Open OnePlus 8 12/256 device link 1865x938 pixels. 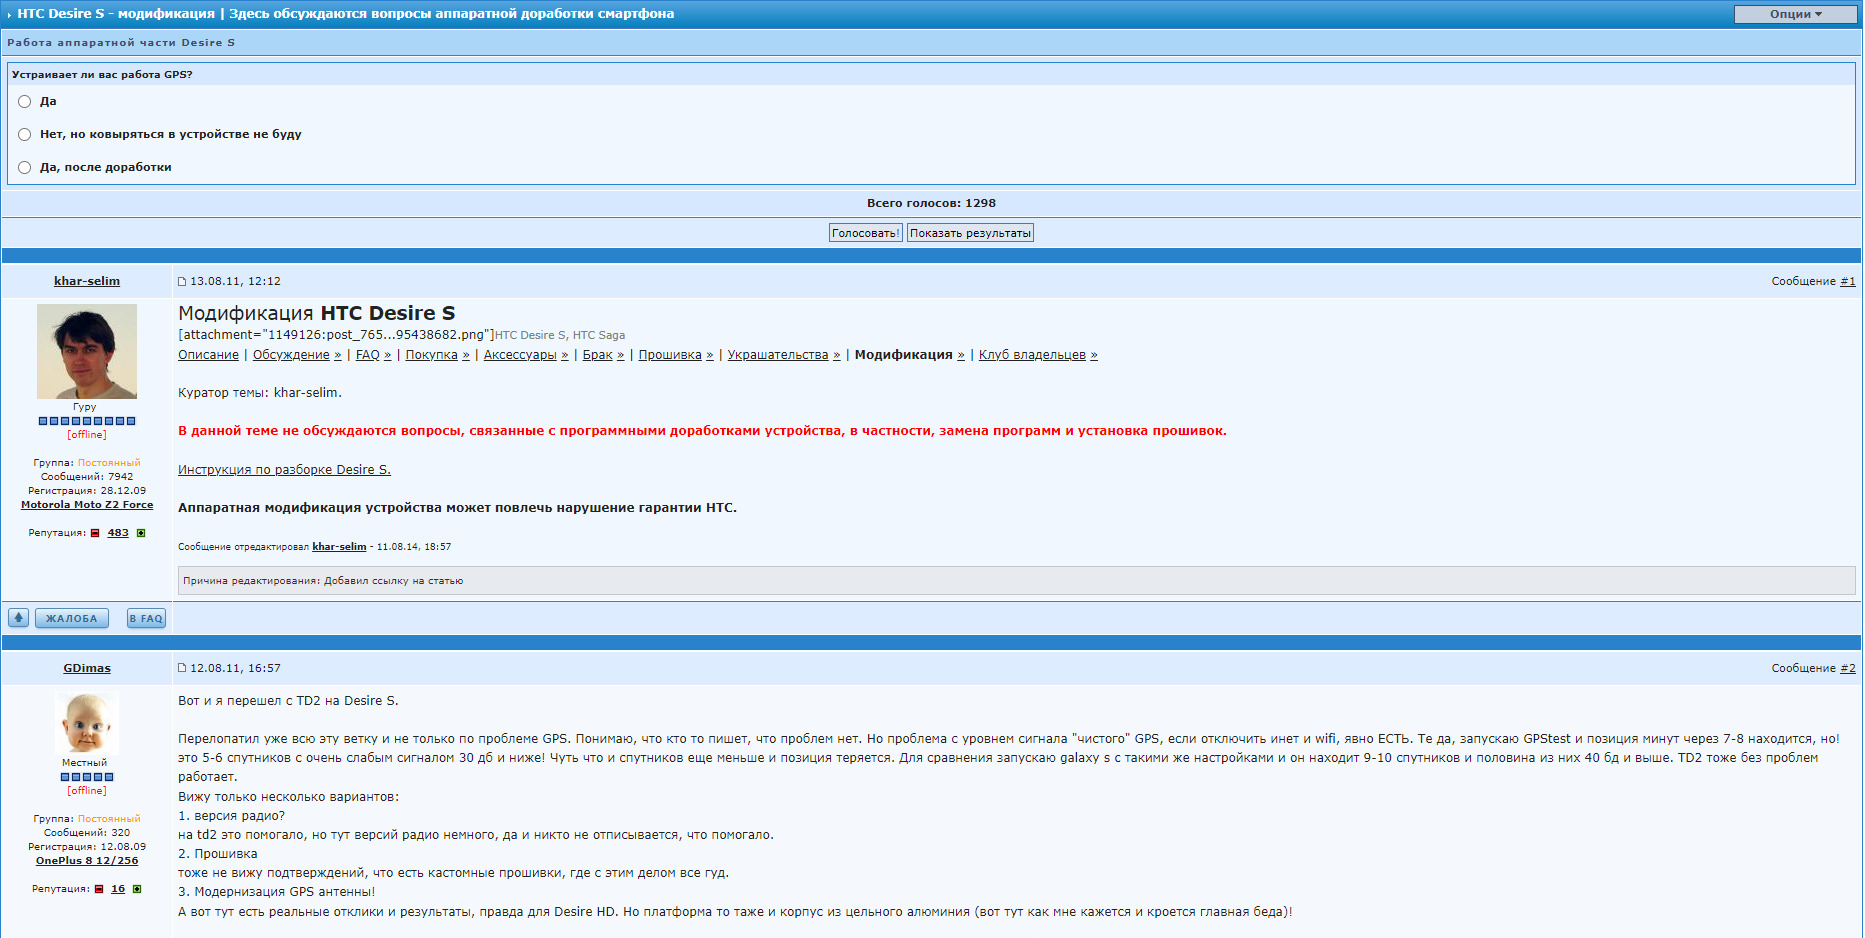(x=87, y=861)
